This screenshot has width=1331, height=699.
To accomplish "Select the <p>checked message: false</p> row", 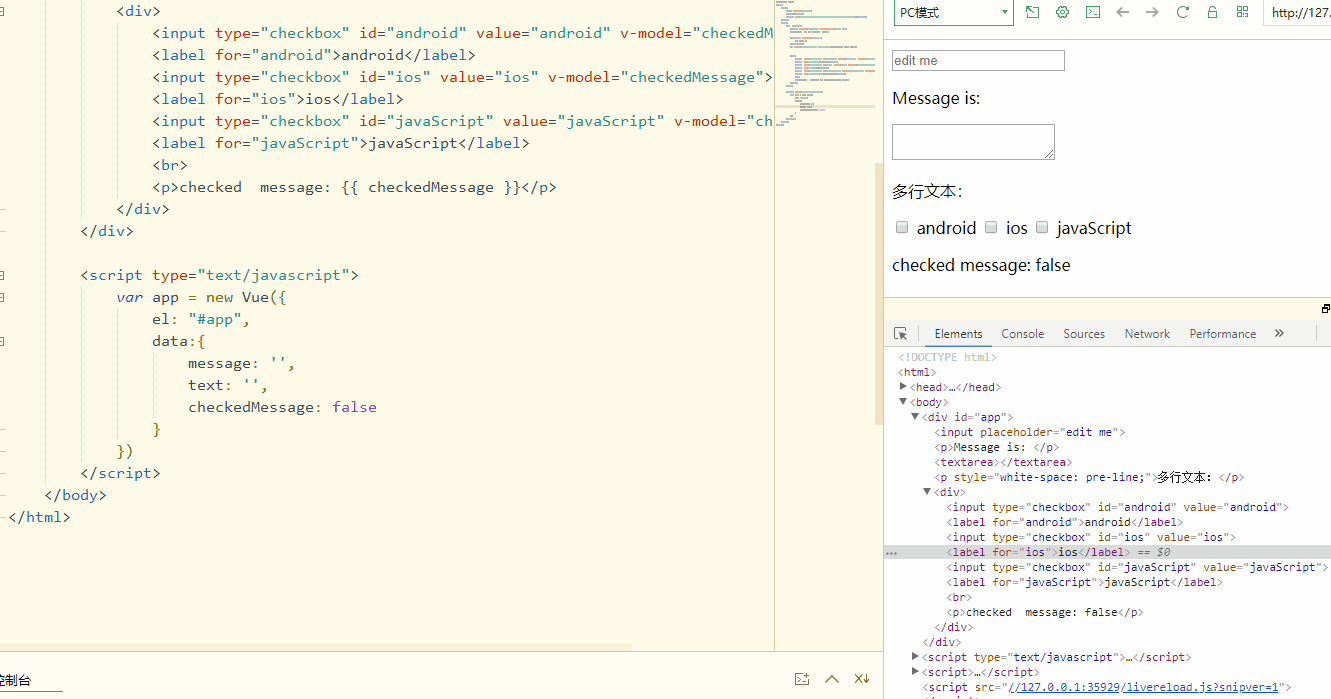I will [1044, 612].
